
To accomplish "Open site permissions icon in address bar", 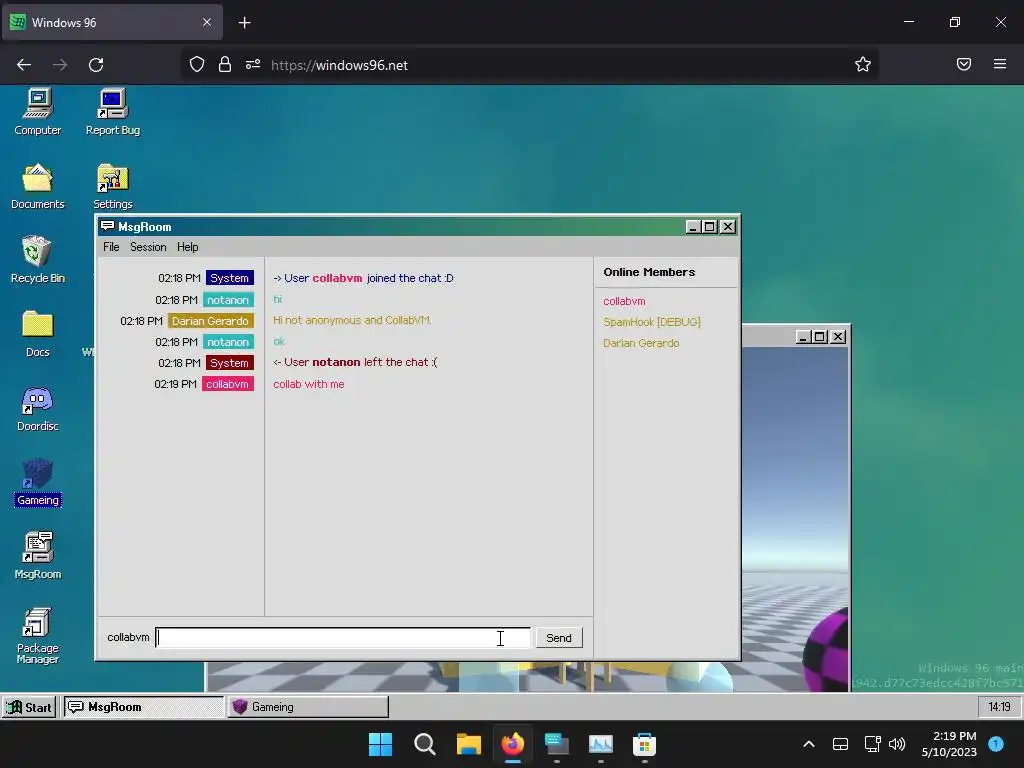I will click(253, 64).
